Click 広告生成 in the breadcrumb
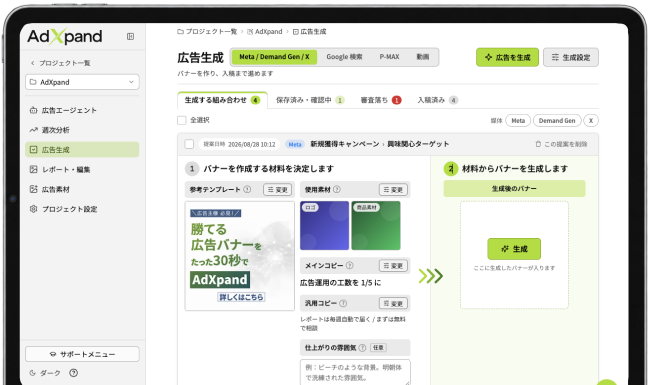 [310, 32]
